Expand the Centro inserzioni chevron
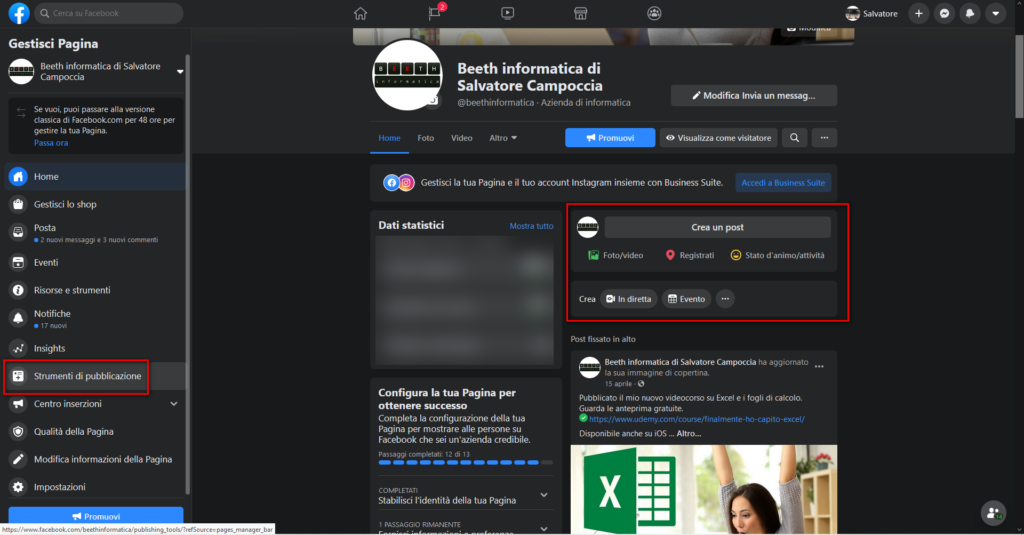 click(174, 404)
